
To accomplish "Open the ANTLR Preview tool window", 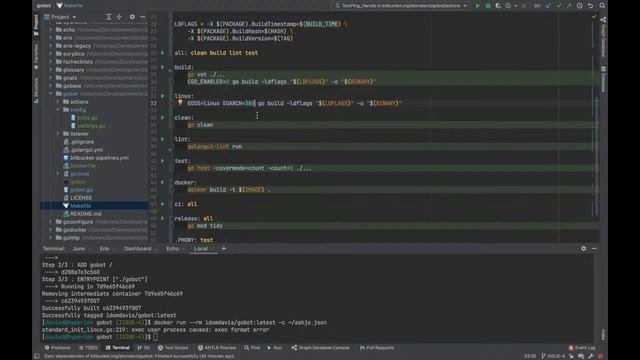I will (x=217, y=348).
